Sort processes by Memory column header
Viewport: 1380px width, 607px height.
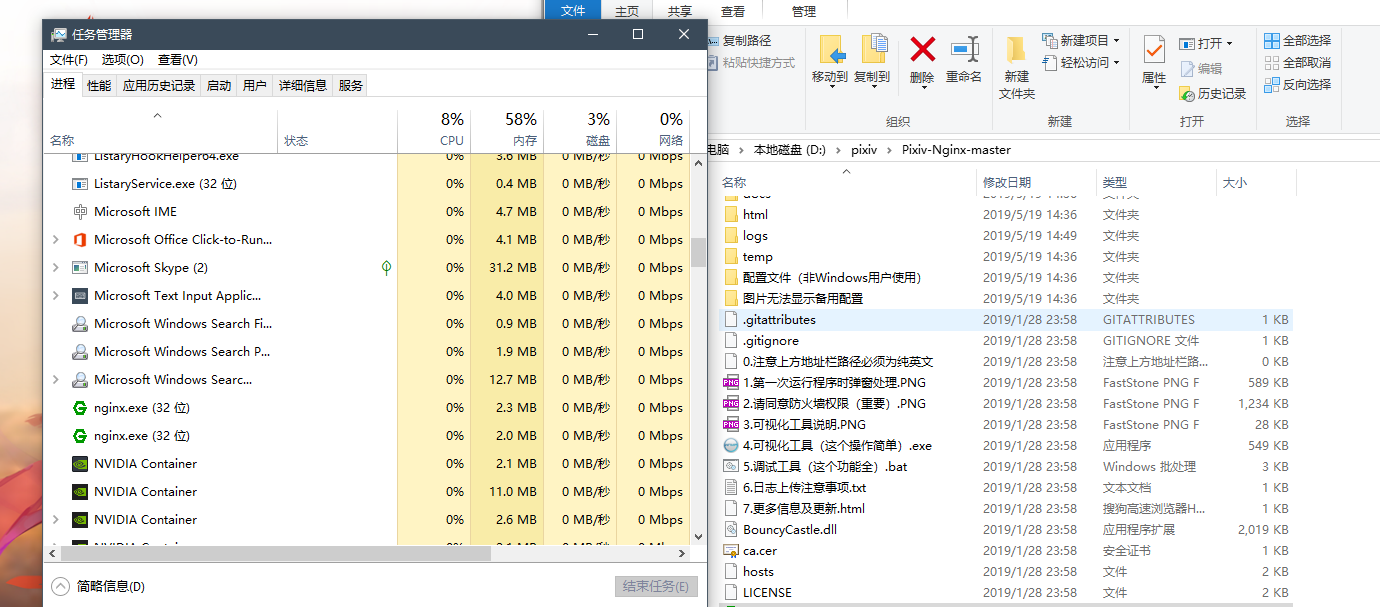coord(506,130)
